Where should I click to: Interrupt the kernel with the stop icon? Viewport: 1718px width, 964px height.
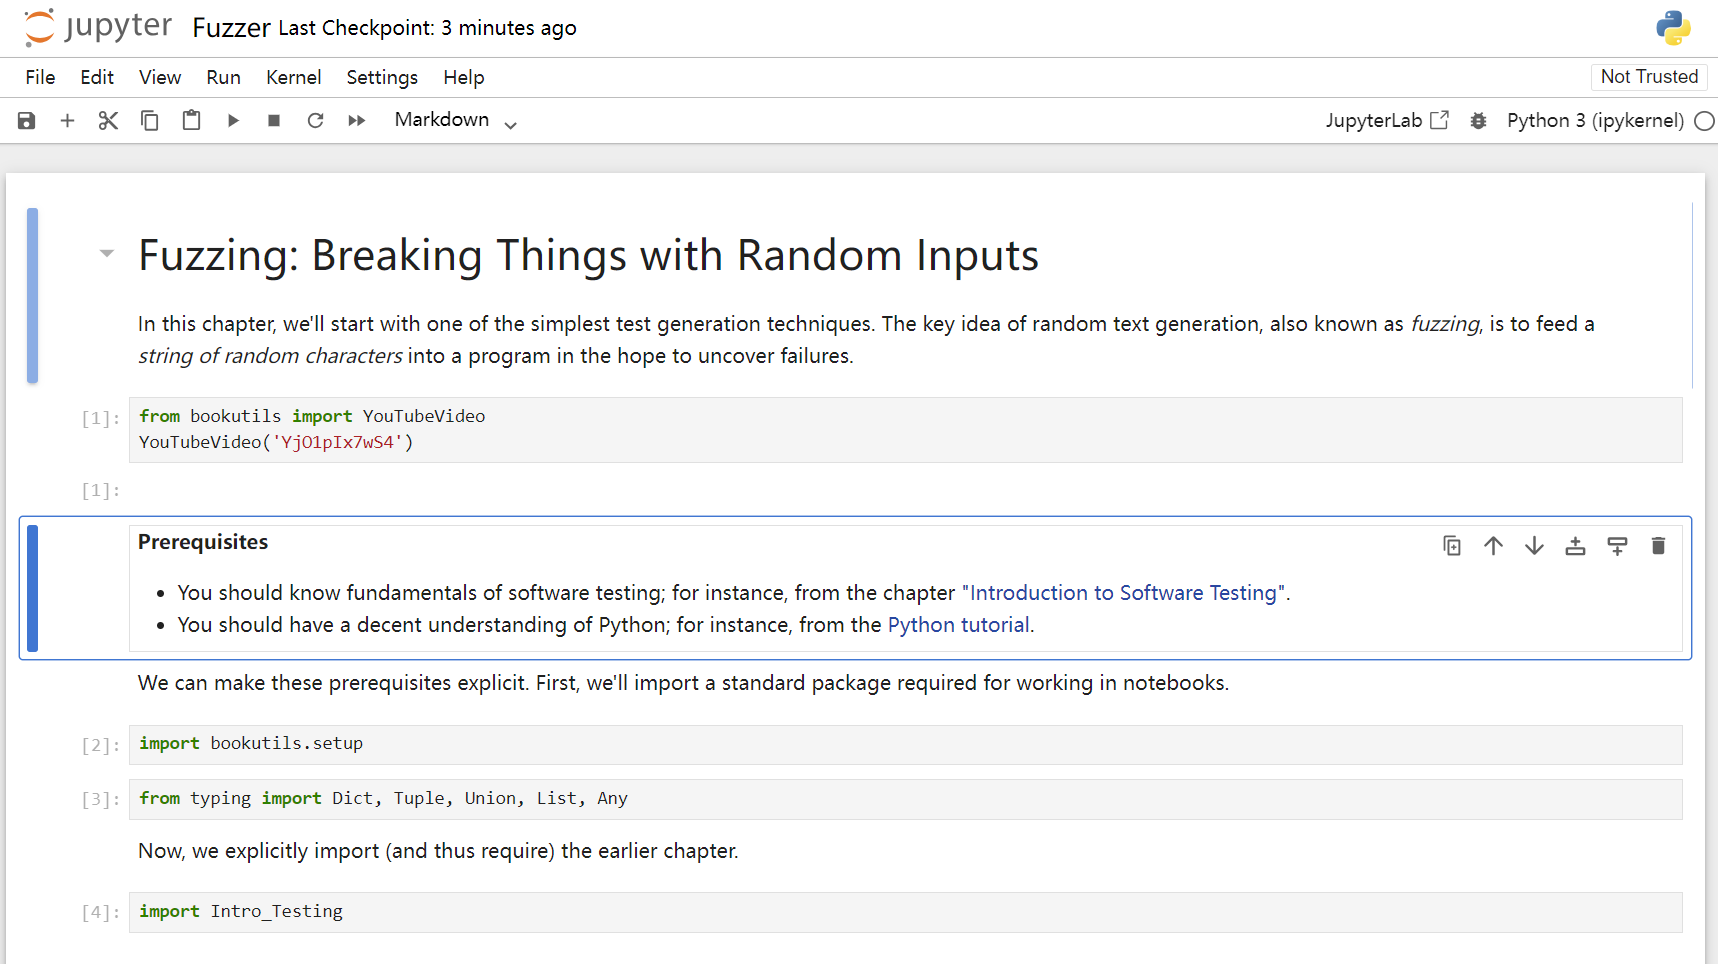click(274, 121)
